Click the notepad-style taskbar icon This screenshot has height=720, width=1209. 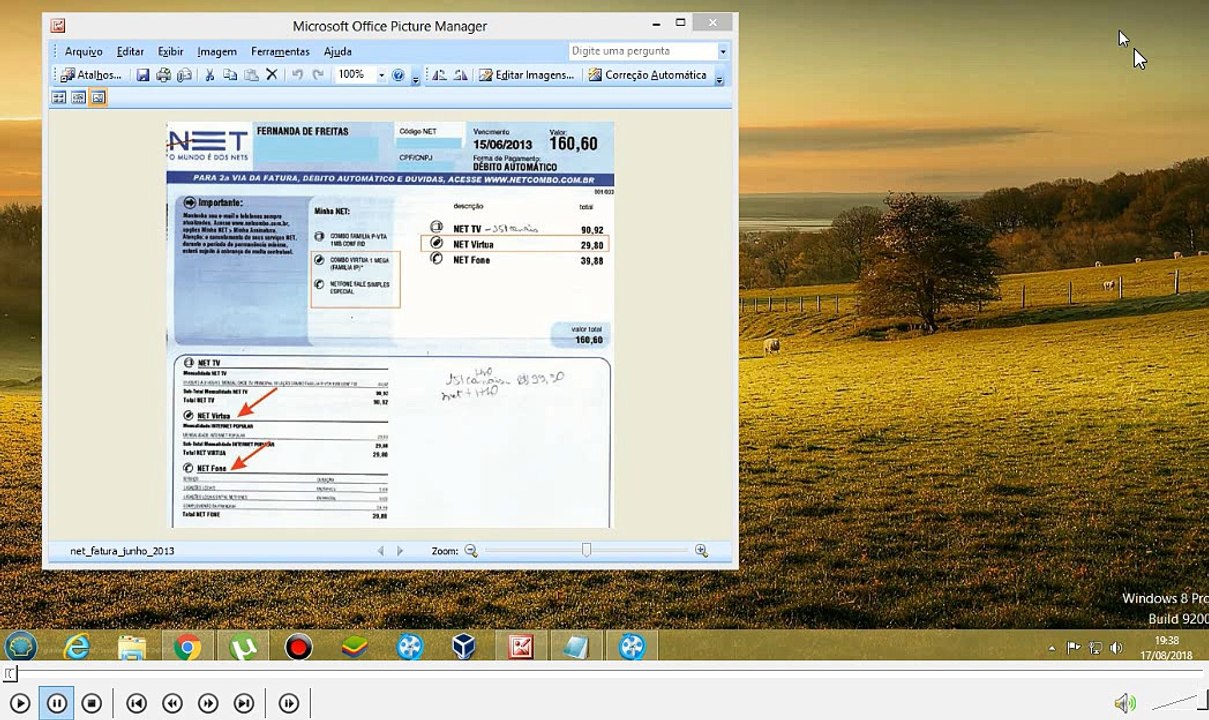[576, 648]
